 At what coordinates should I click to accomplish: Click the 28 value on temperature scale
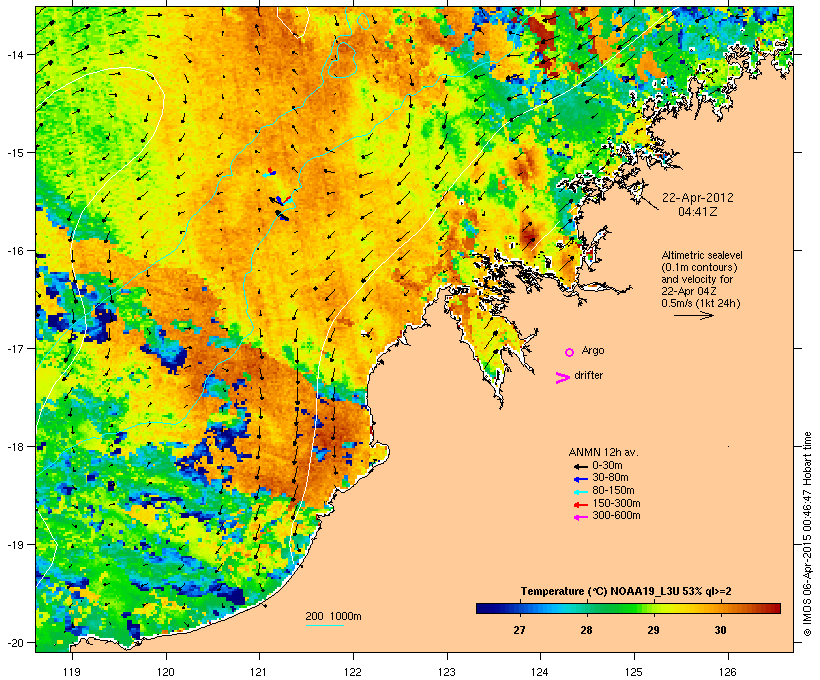(x=586, y=630)
